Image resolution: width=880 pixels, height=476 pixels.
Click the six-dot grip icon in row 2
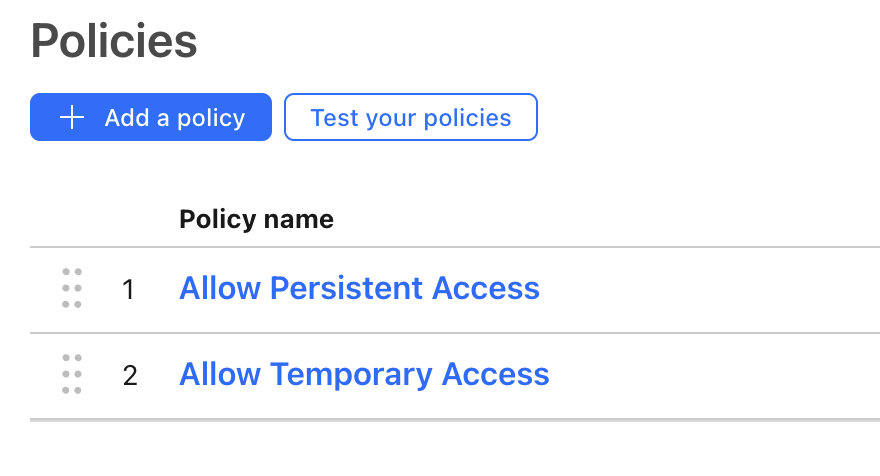pos(72,374)
